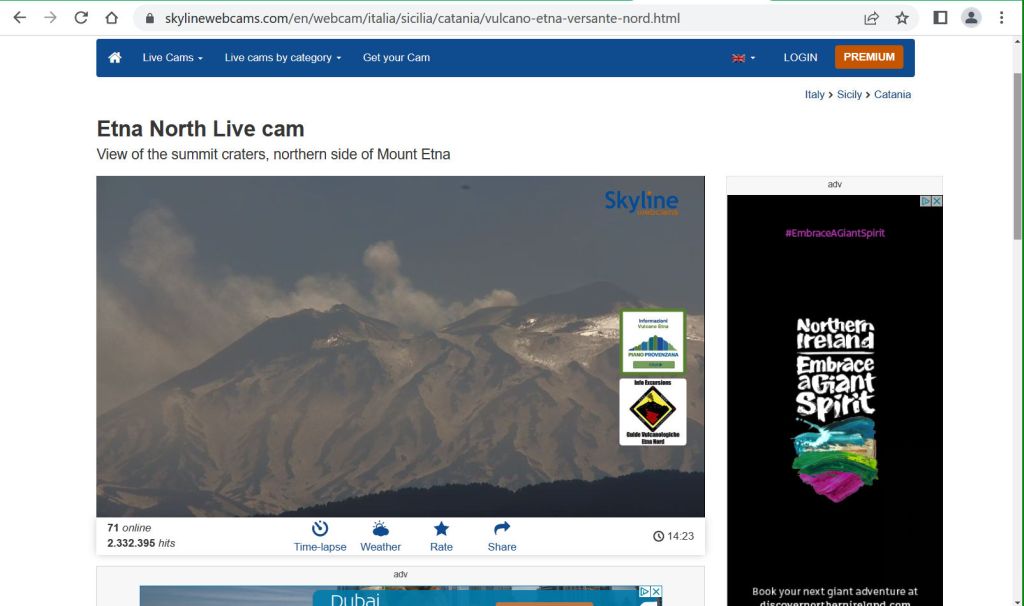Follow the Sicily breadcrumb link
This screenshot has height=606, width=1024.
849,95
